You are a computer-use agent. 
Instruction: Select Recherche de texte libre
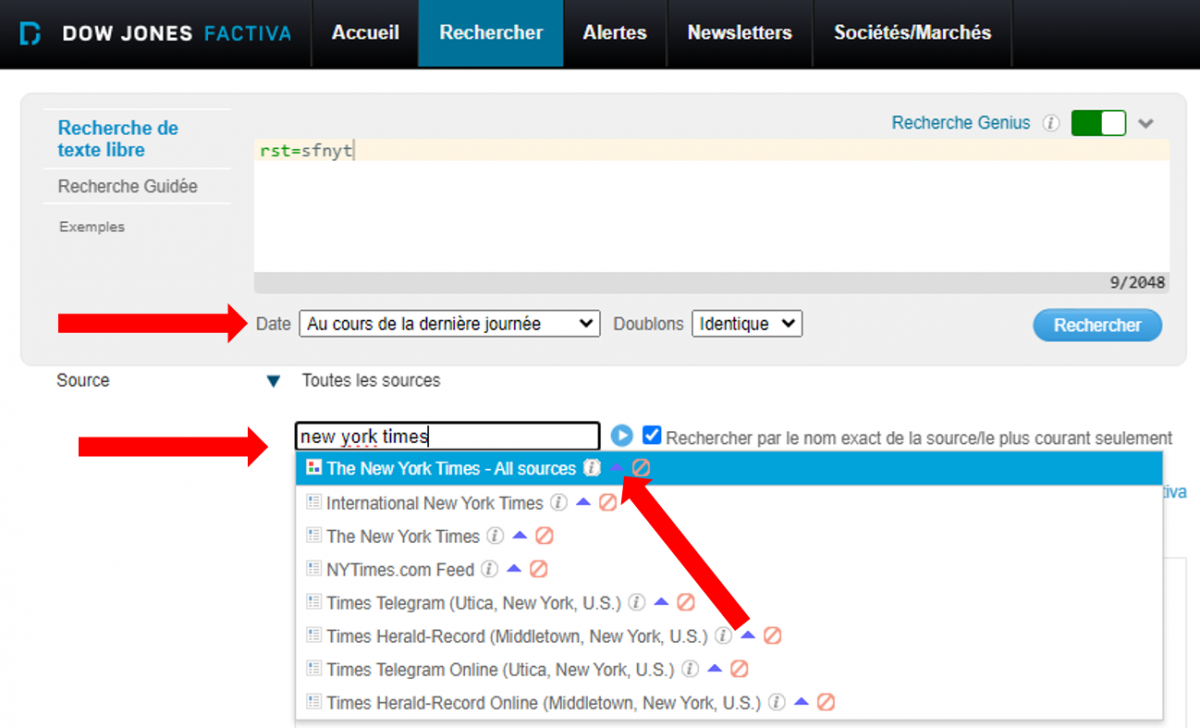pos(118,139)
